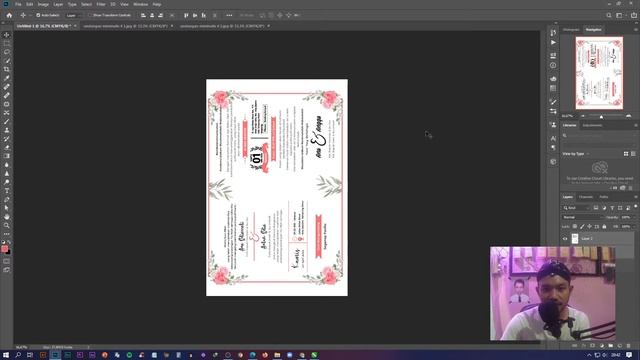Select the Hand tool

tap(7, 217)
